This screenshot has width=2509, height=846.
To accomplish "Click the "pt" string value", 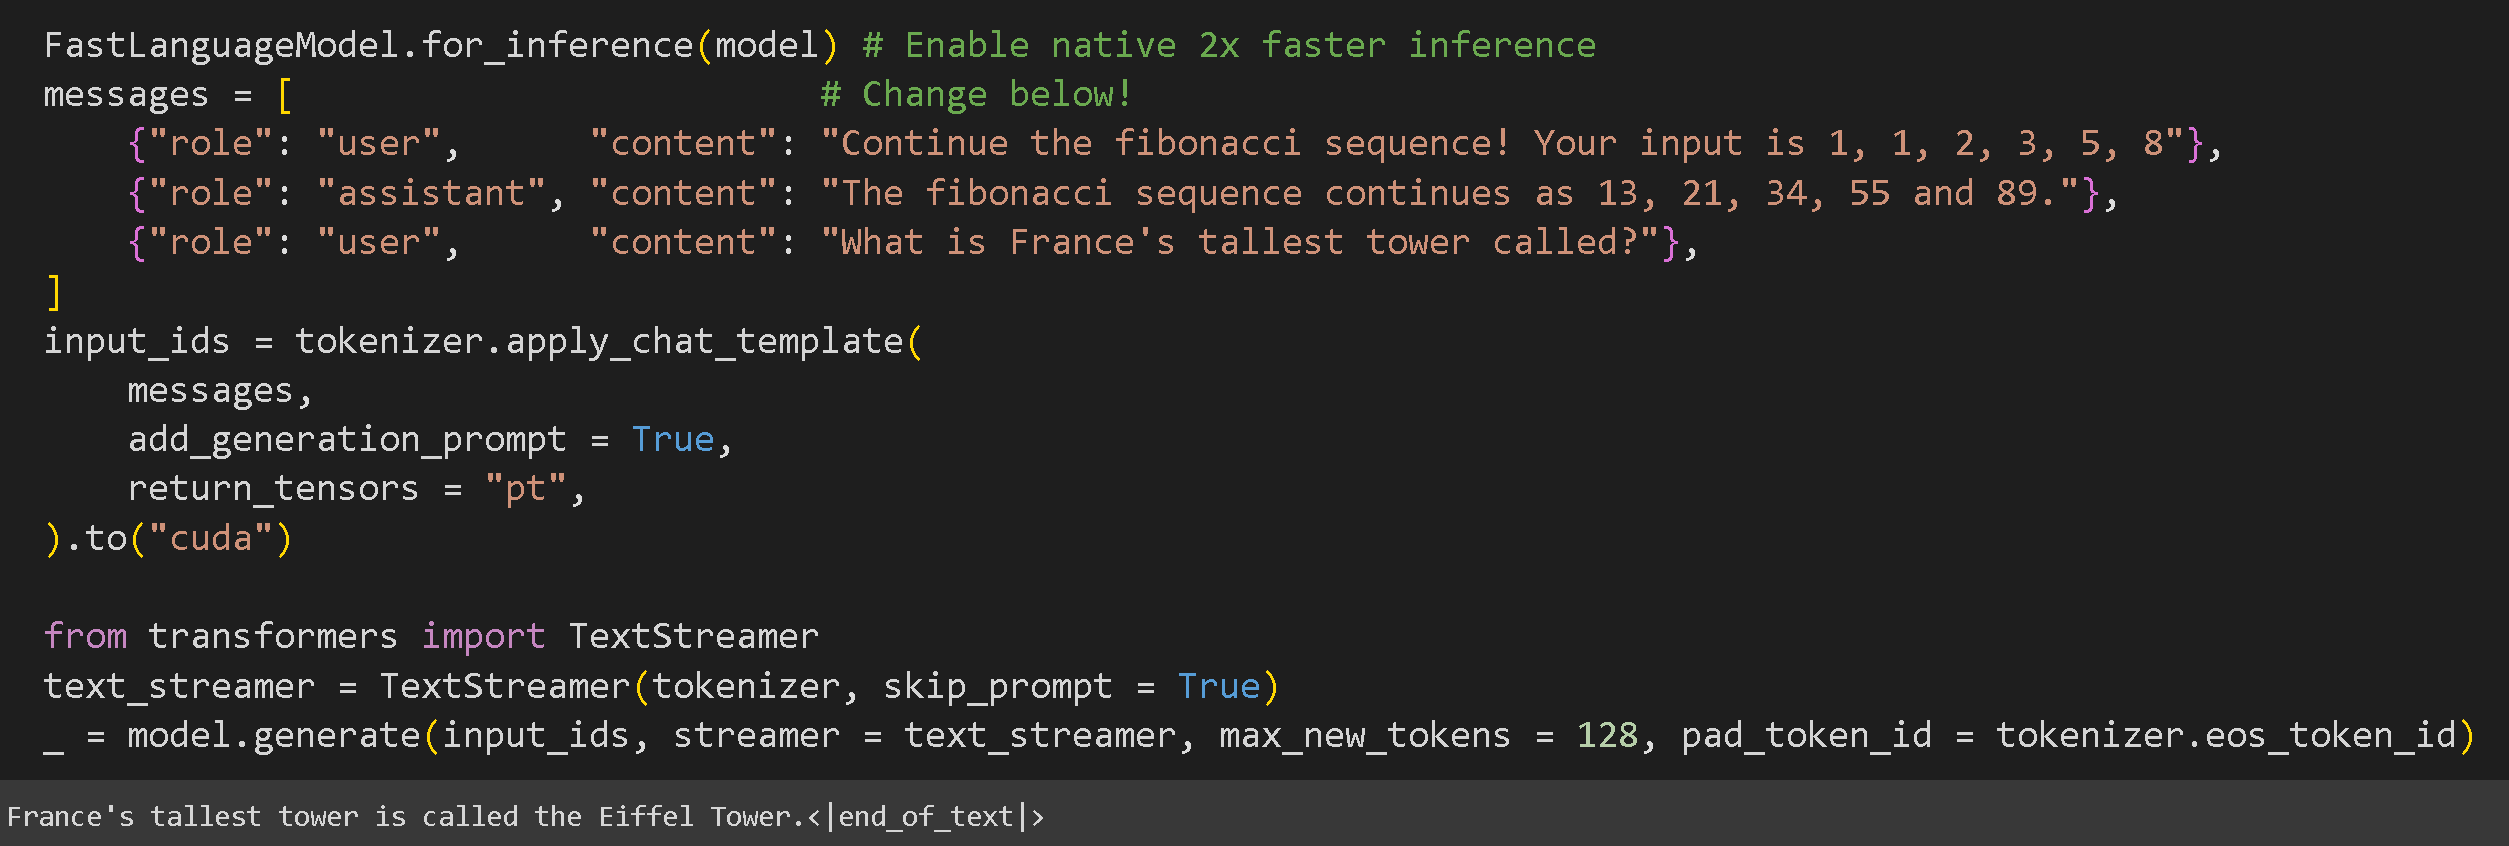I will point(525,489).
